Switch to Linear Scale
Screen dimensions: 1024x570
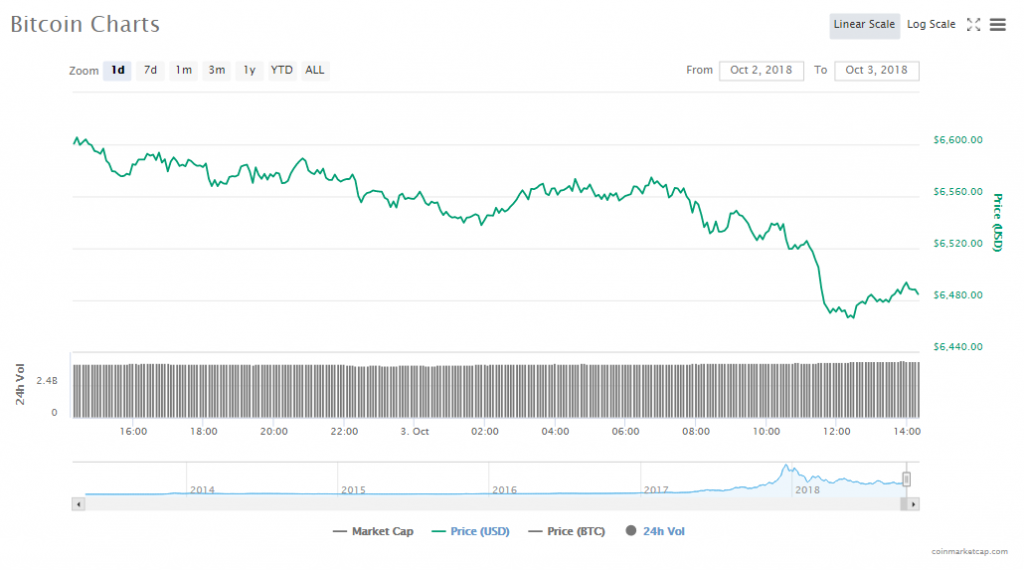coord(864,25)
